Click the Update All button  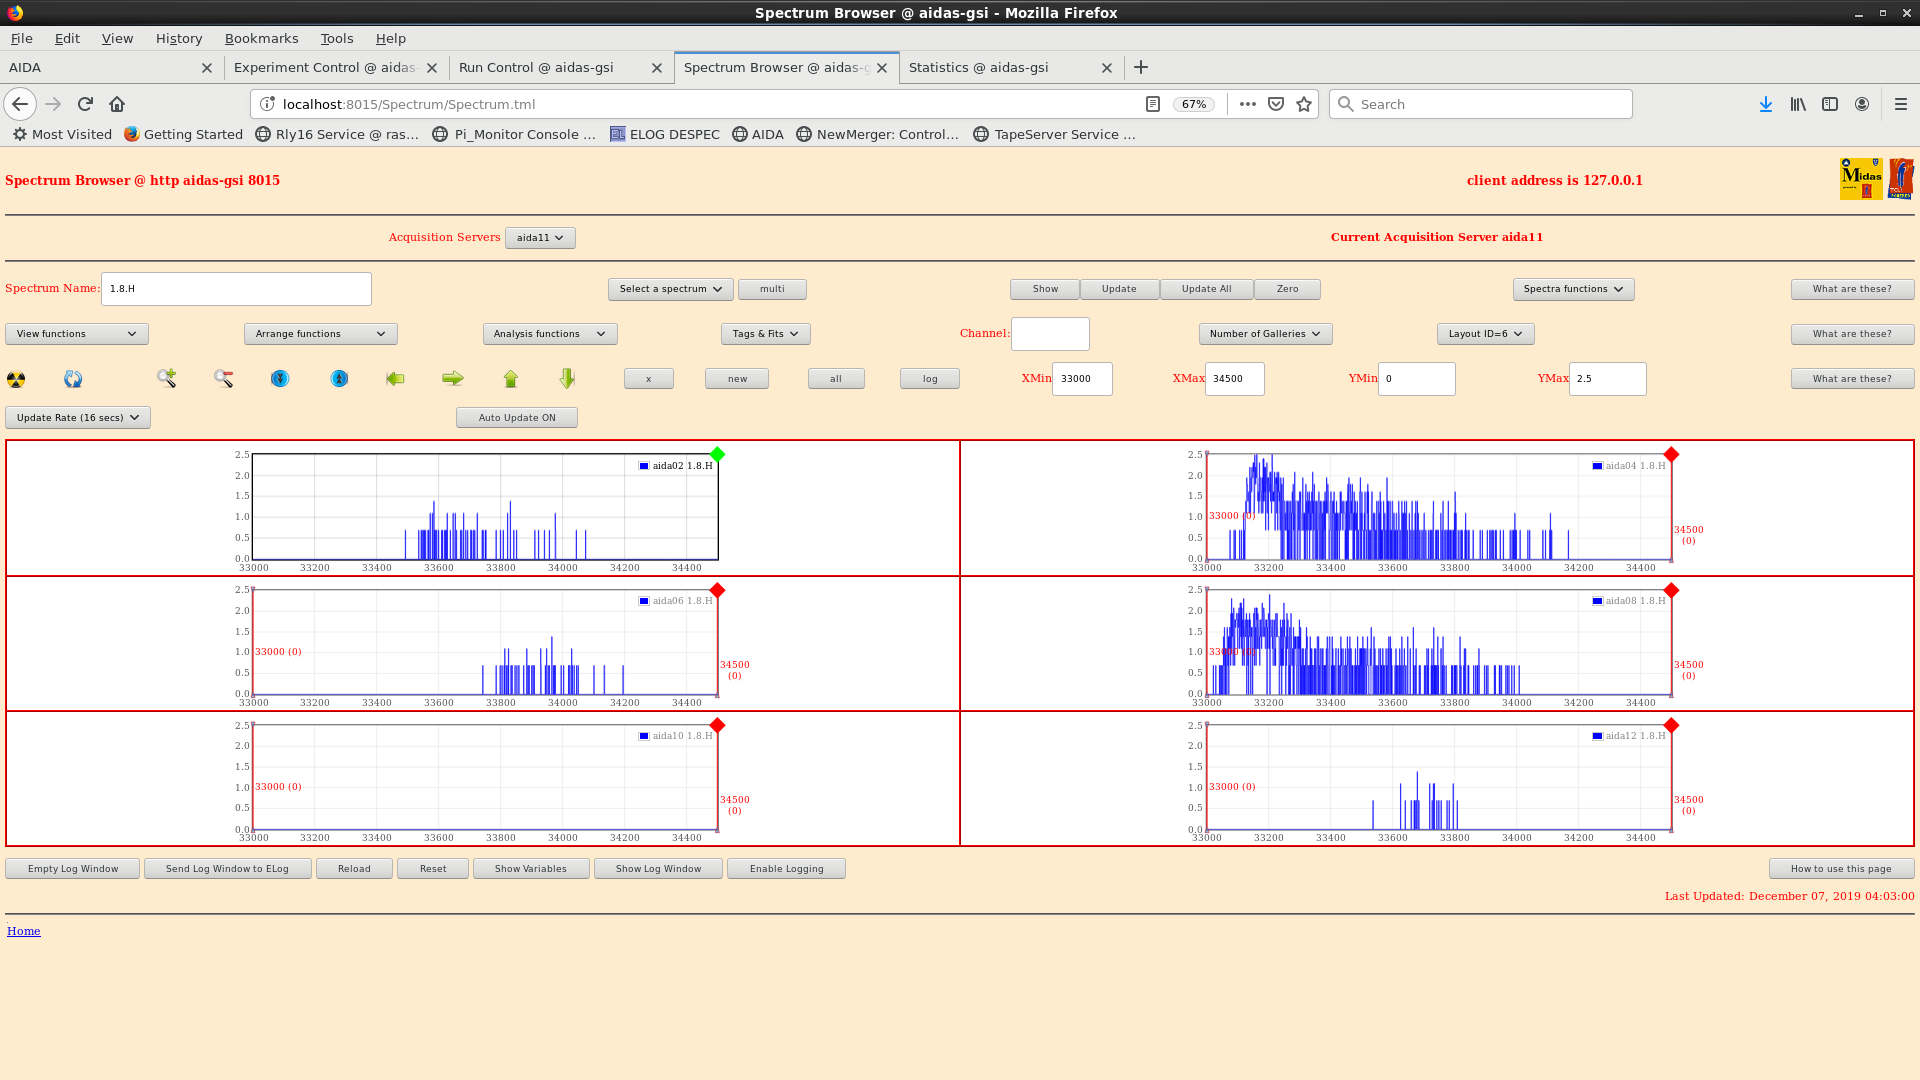[x=1206, y=289]
